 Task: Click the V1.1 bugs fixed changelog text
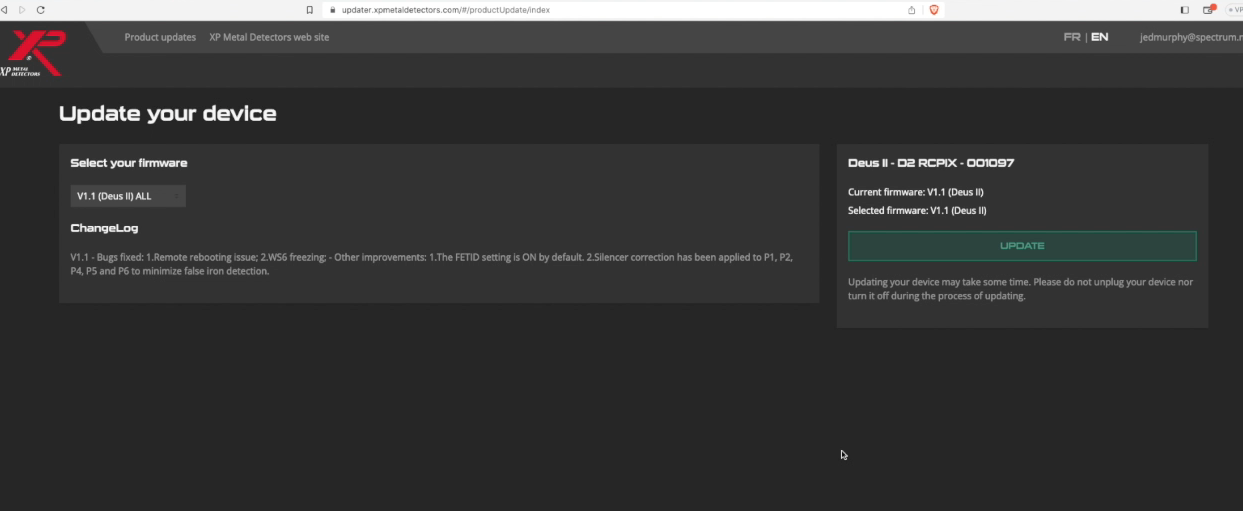pos(432,264)
